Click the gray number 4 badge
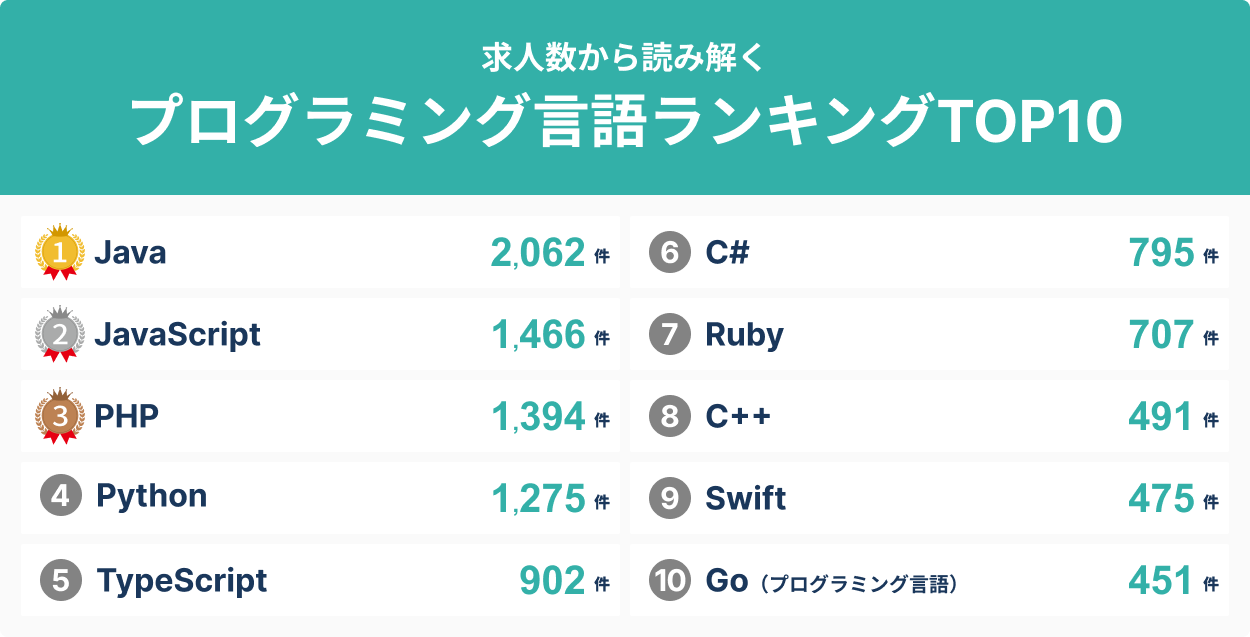 coord(61,497)
